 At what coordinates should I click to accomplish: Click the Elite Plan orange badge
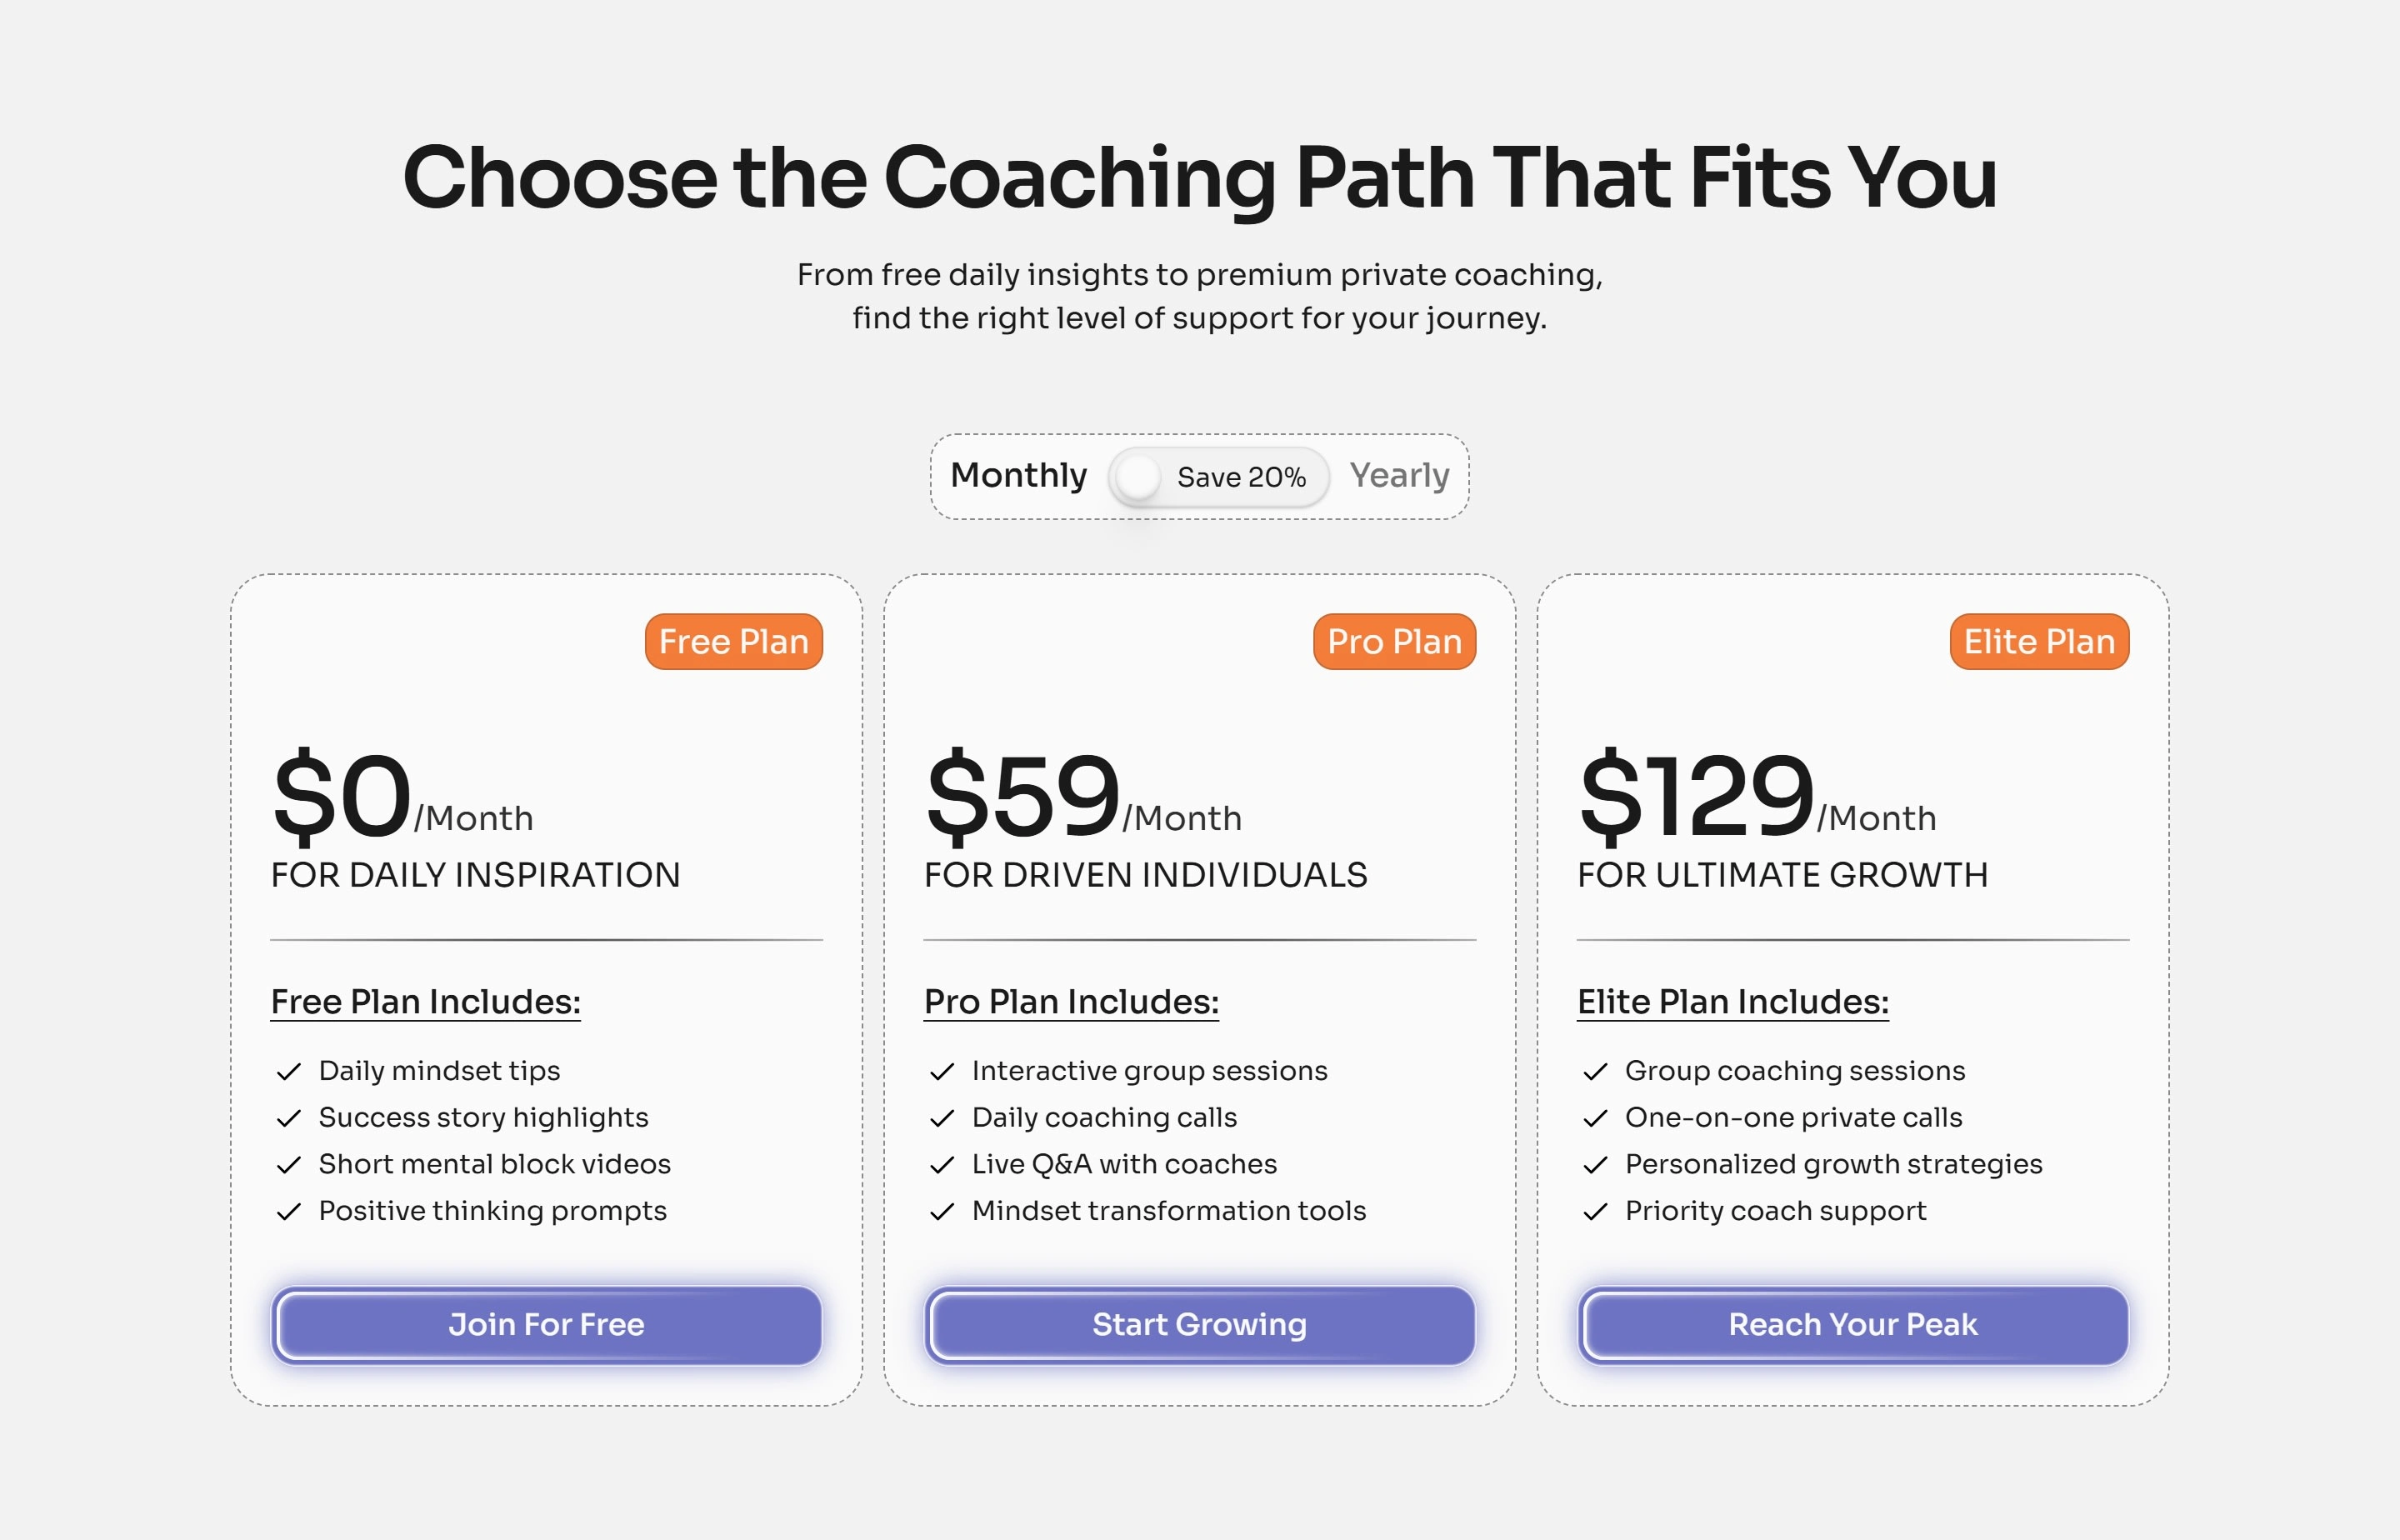pos(2039,642)
